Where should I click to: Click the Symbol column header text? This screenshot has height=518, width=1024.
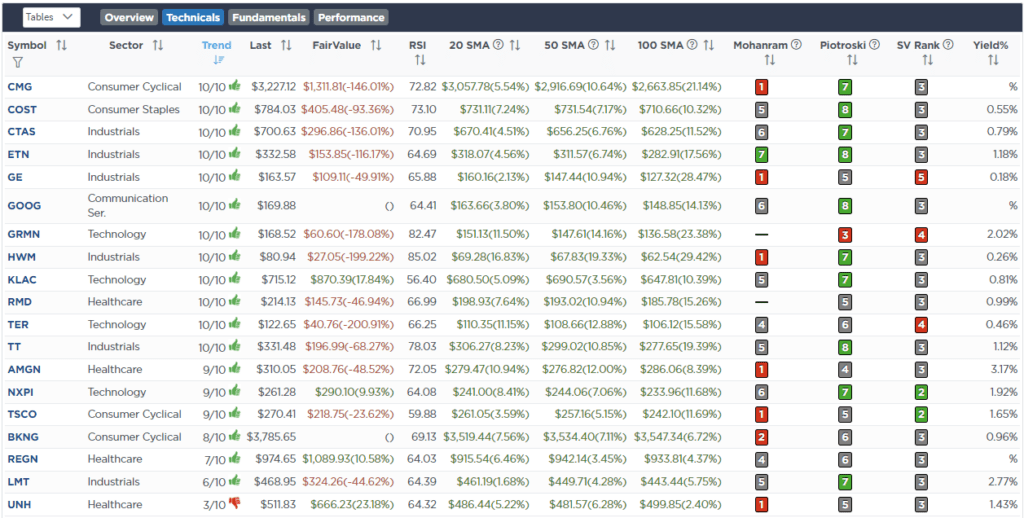27,45
